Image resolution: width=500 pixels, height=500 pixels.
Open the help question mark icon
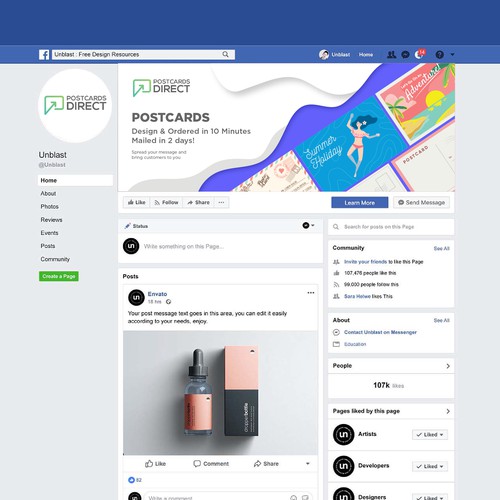point(440,55)
